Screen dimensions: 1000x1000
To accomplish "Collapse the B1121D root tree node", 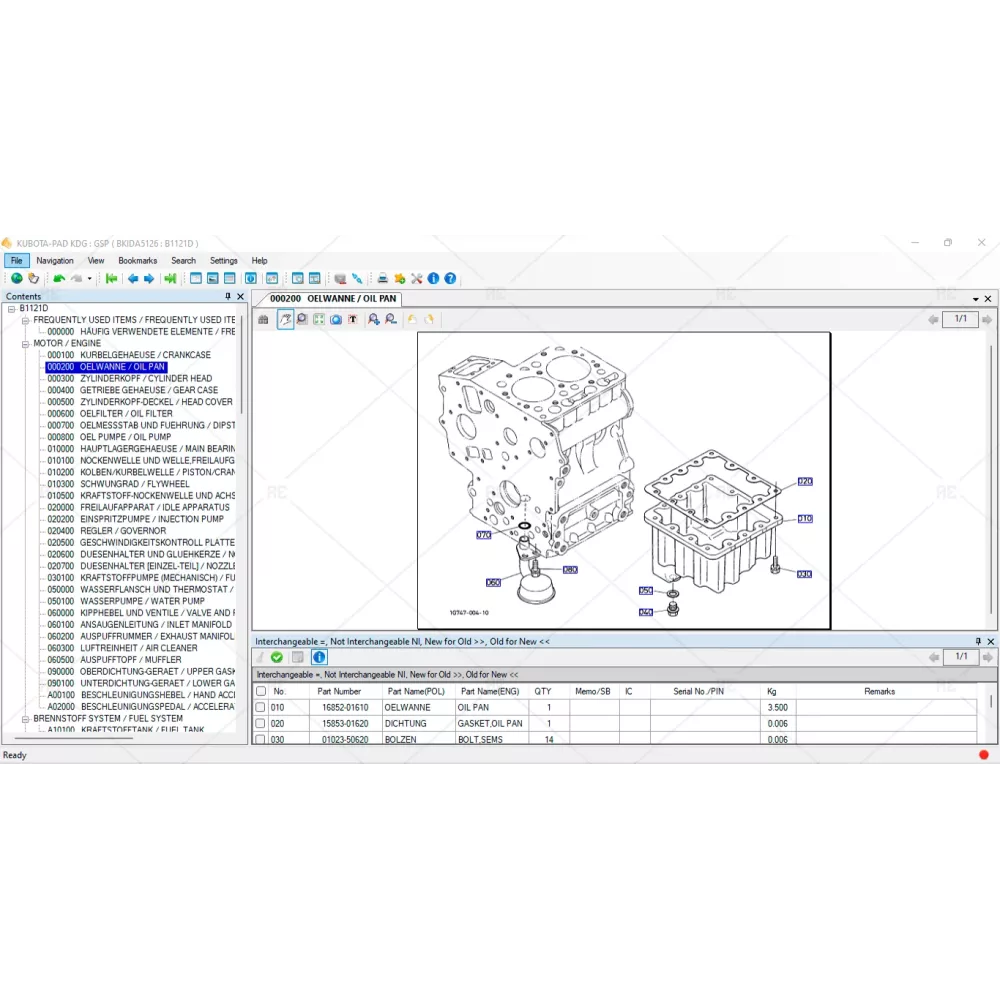I will click(x=12, y=309).
